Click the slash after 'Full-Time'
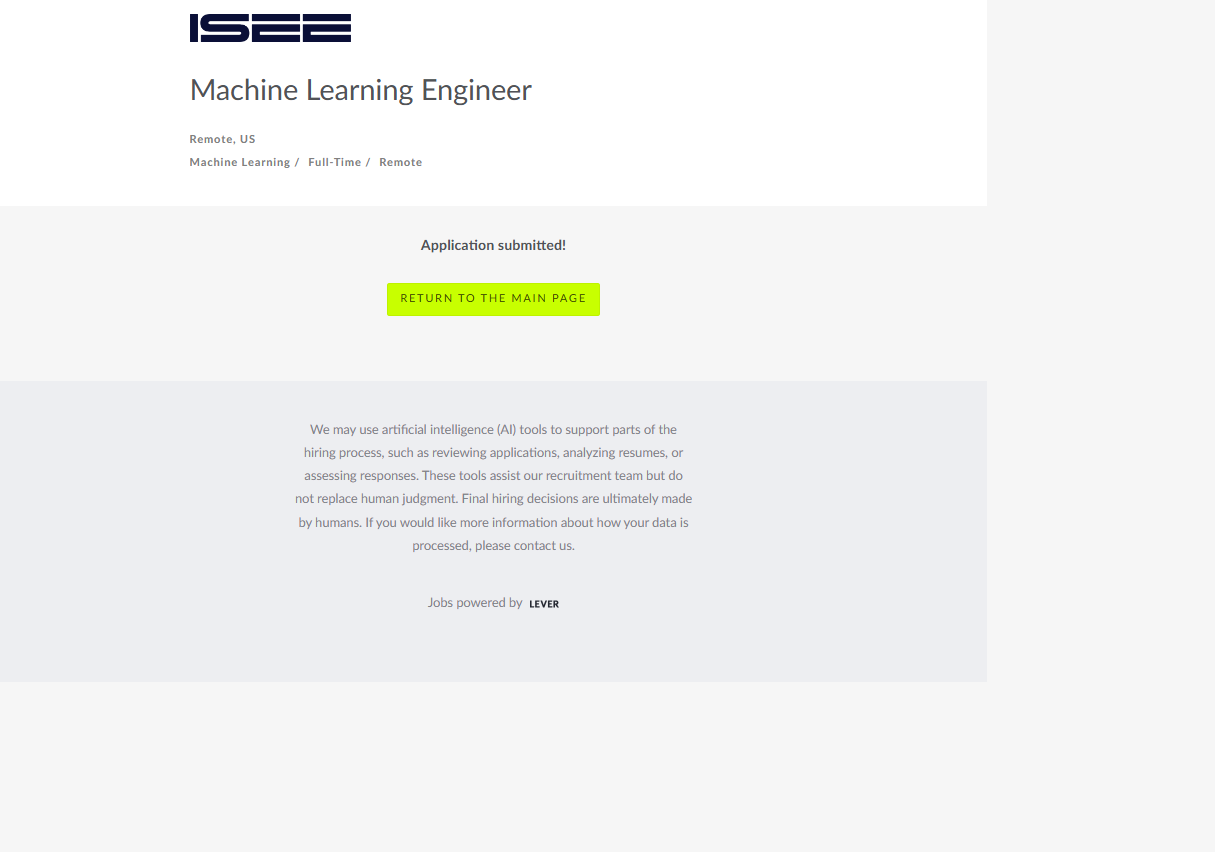Viewport: 1215px width, 852px height. click(368, 162)
